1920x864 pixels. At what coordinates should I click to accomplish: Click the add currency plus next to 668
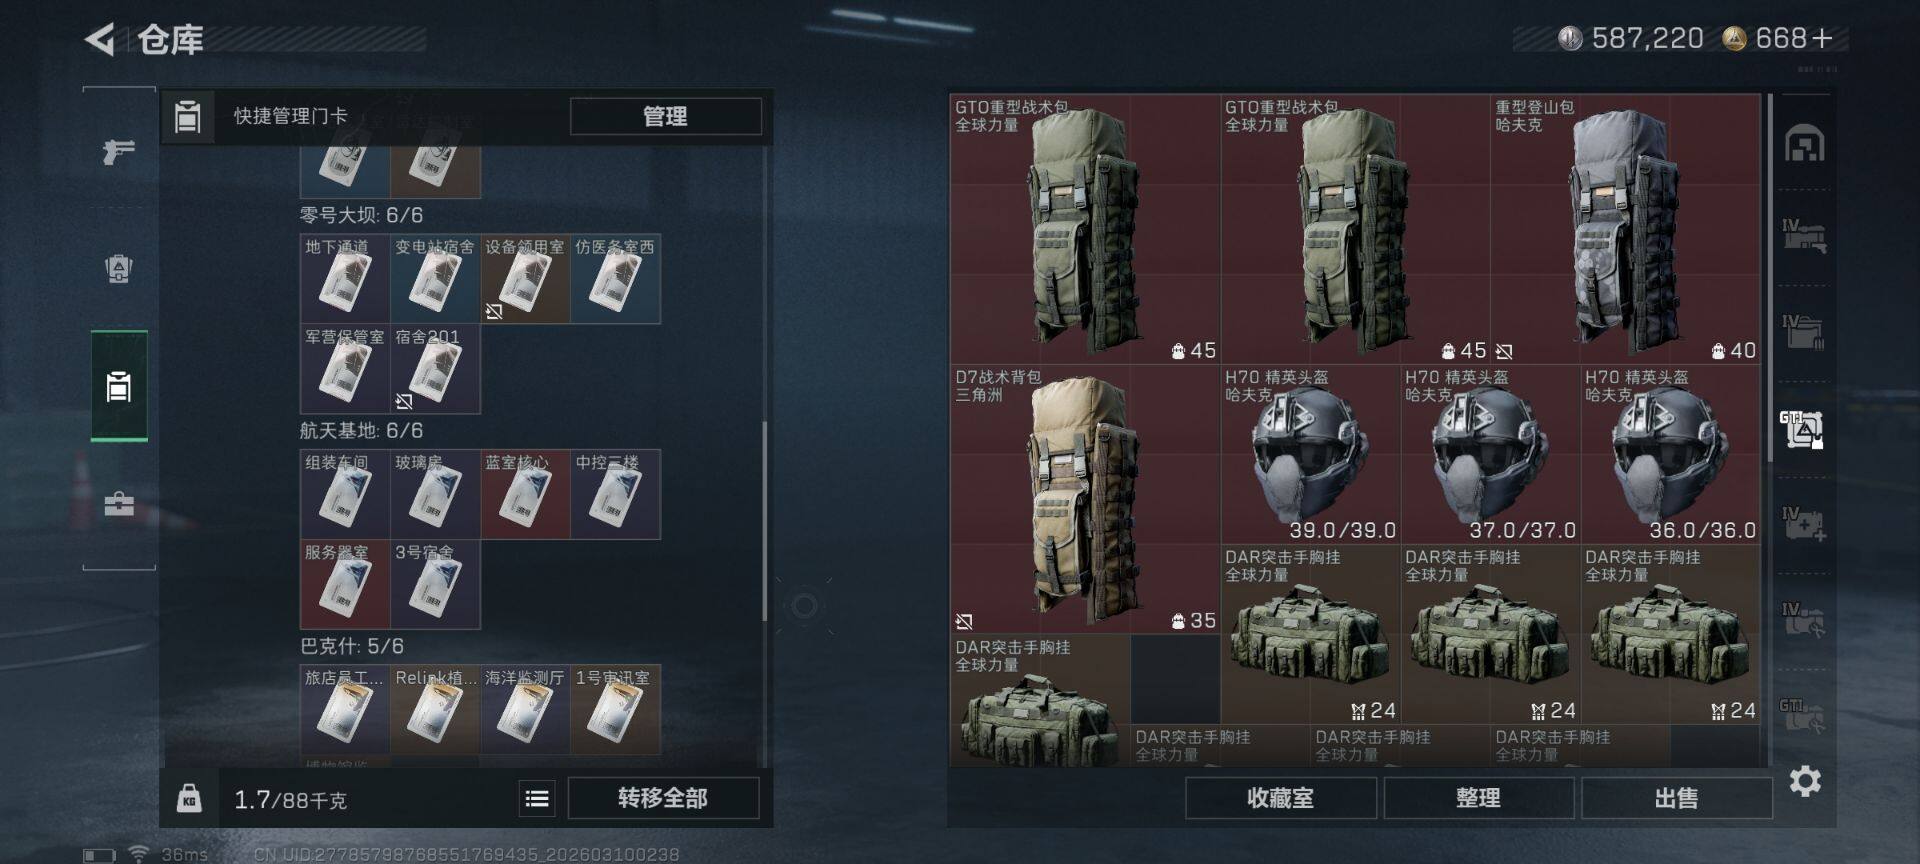click(x=1822, y=39)
